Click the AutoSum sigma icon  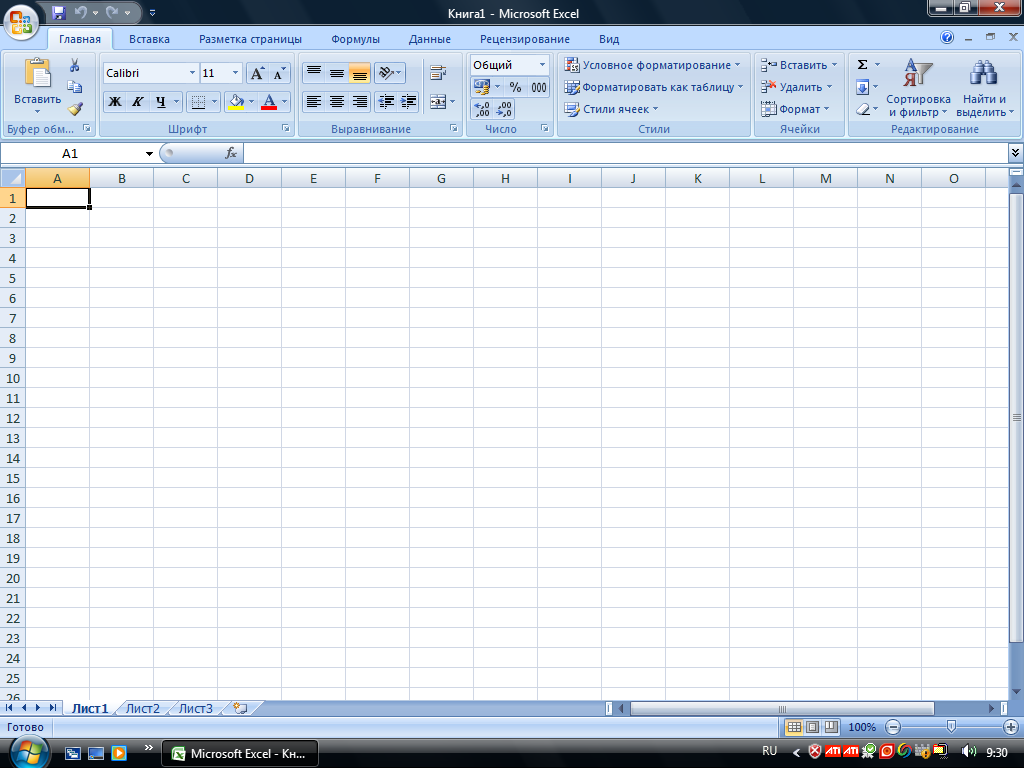(x=863, y=65)
